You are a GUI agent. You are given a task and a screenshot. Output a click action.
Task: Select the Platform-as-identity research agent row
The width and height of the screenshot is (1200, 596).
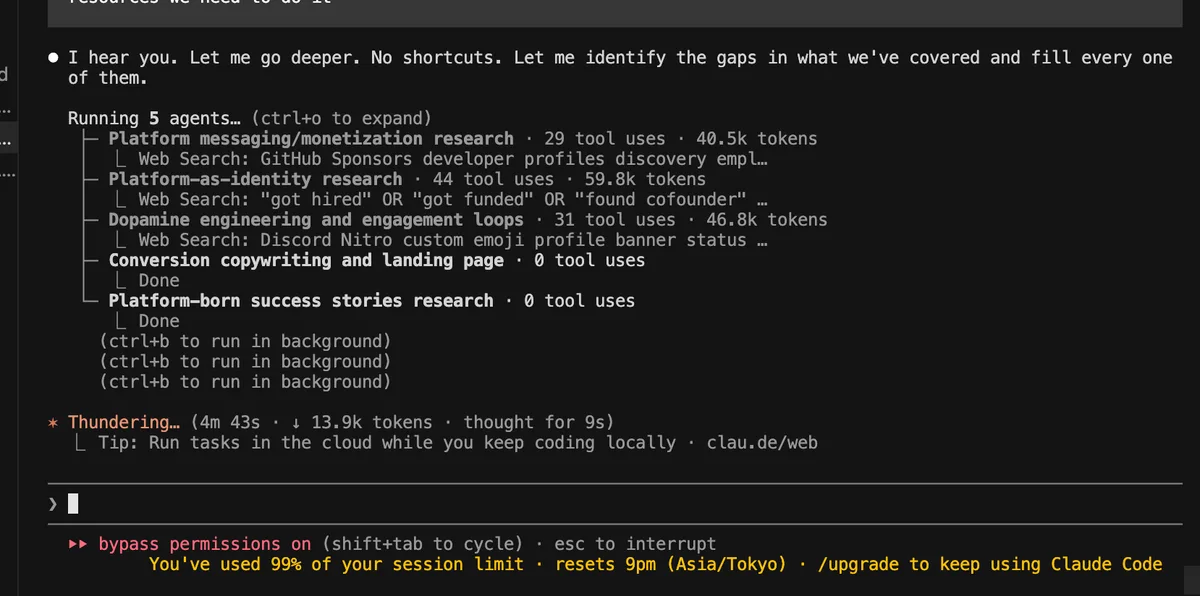255,179
